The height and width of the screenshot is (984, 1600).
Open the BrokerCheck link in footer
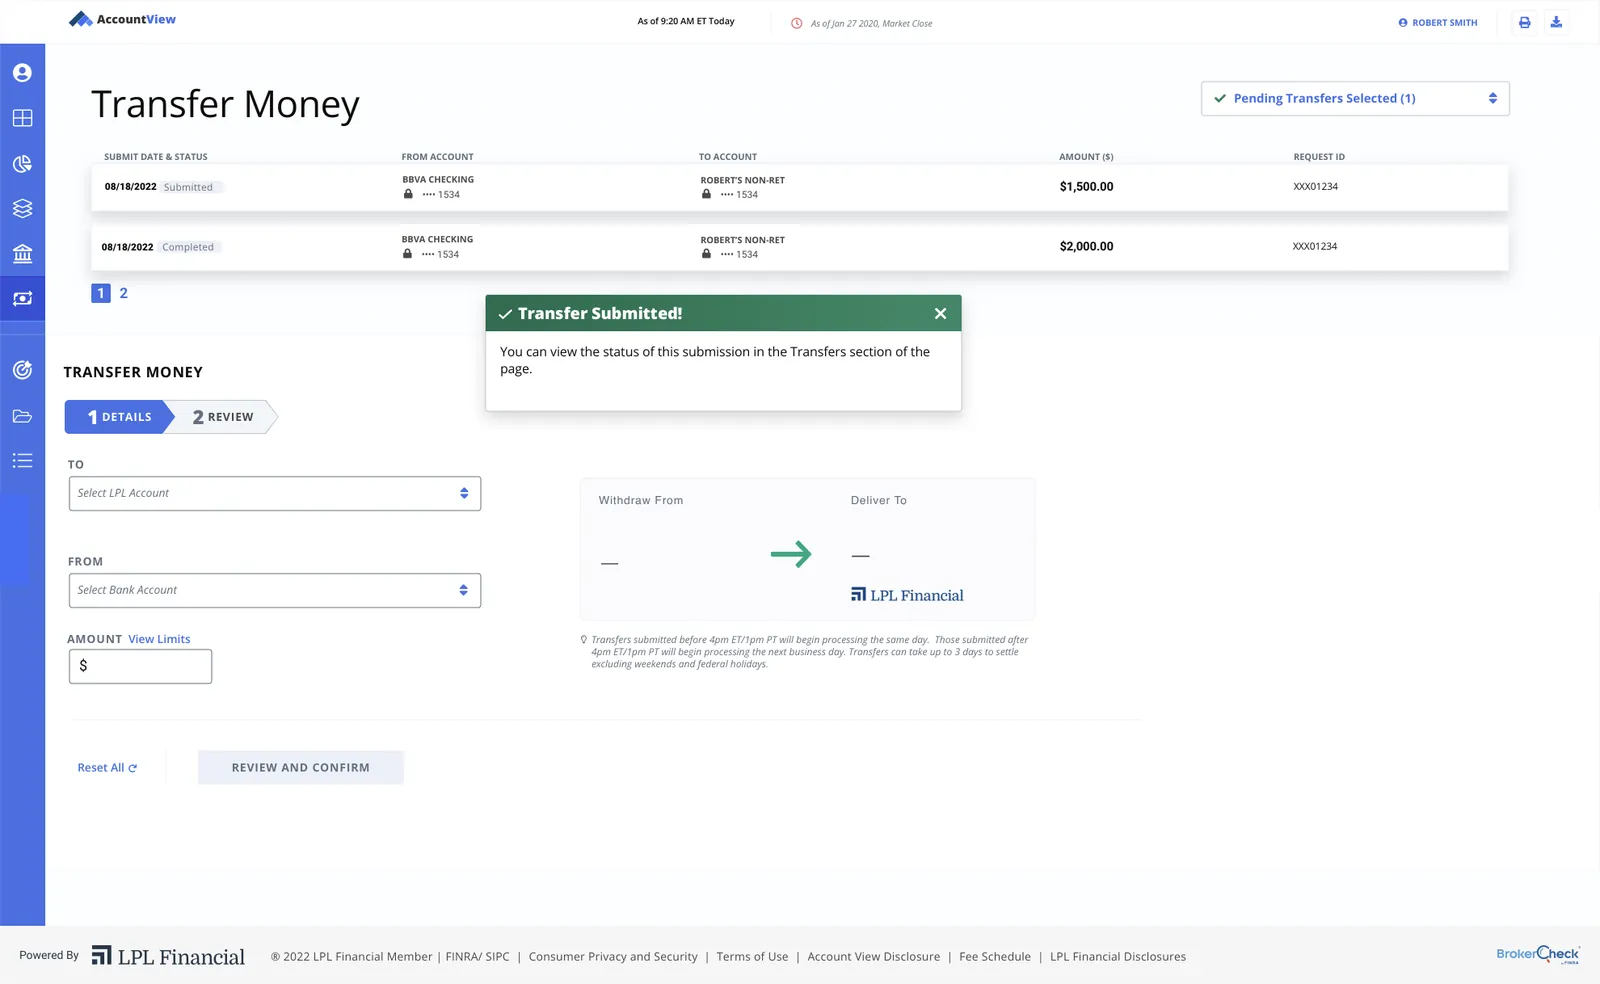[1538, 954]
